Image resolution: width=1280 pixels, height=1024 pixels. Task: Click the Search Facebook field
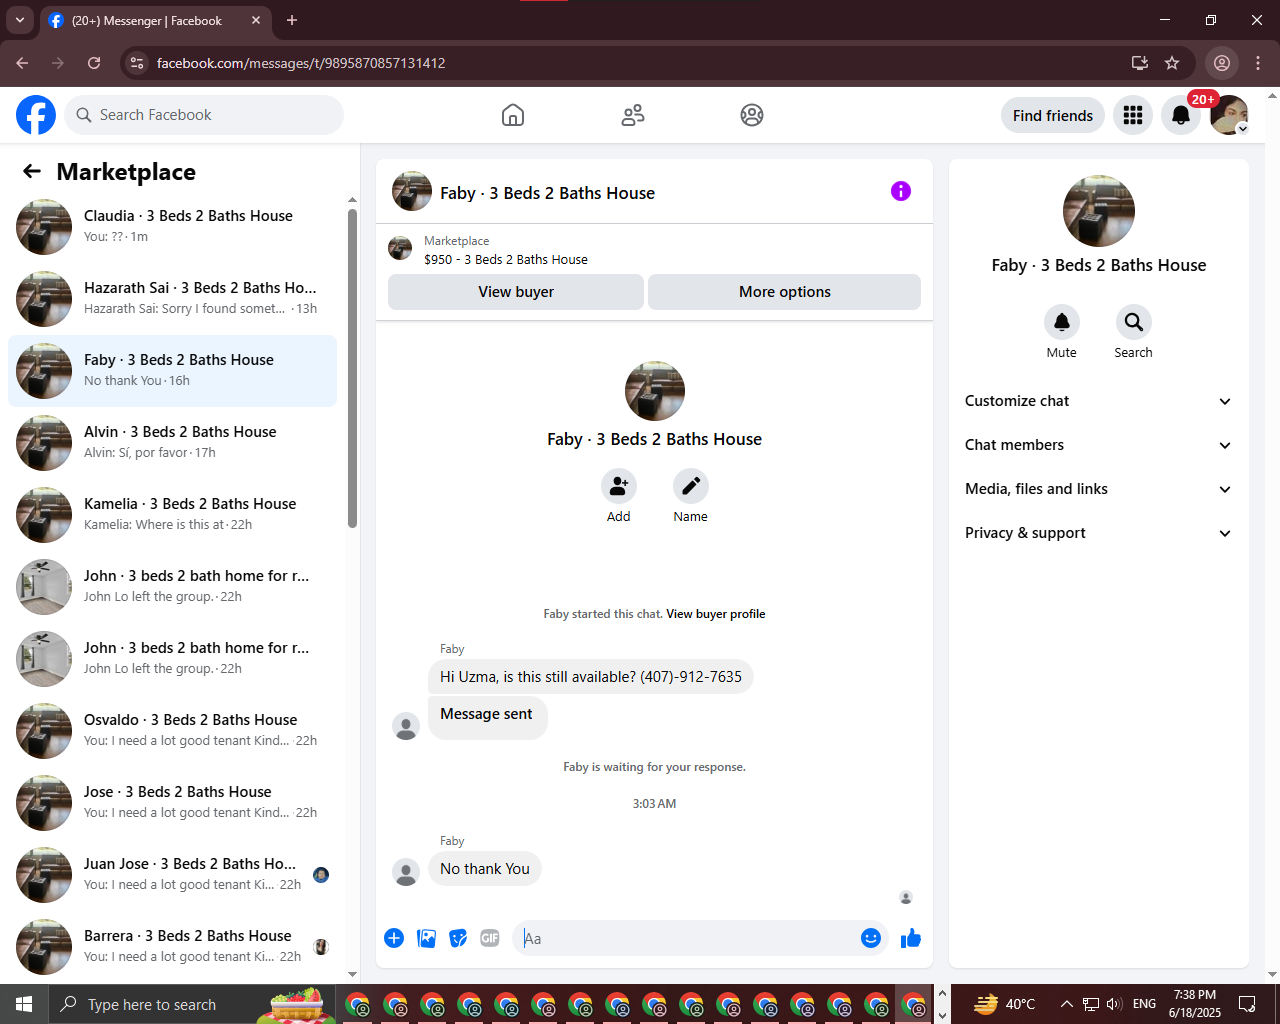(x=204, y=115)
